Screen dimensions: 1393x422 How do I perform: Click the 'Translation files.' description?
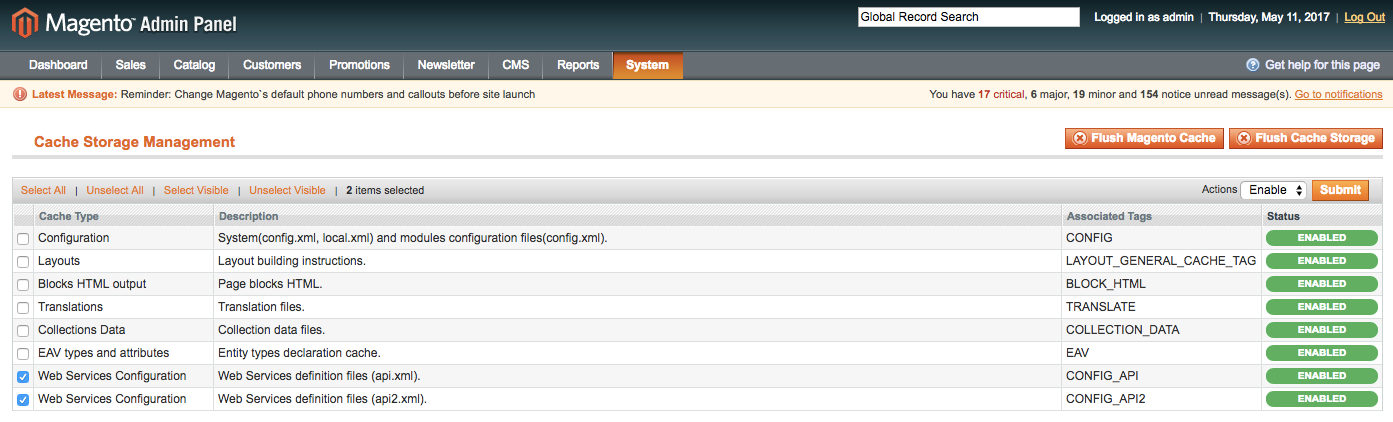(261, 307)
